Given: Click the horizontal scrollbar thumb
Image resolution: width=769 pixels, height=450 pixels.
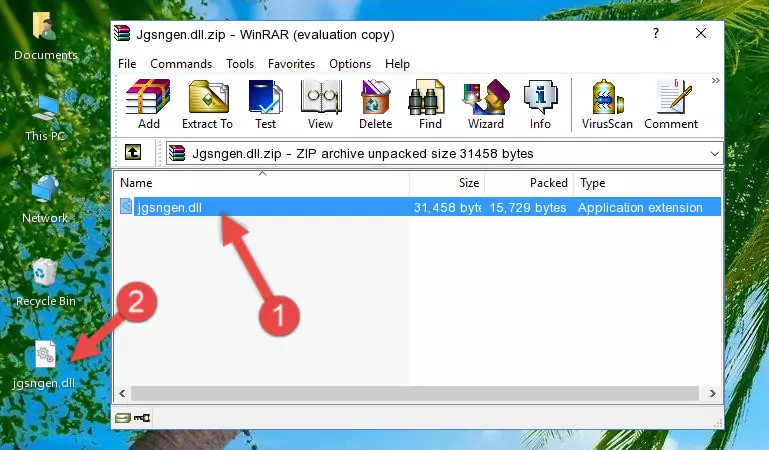Looking at the screenshot, I should [x=415, y=393].
